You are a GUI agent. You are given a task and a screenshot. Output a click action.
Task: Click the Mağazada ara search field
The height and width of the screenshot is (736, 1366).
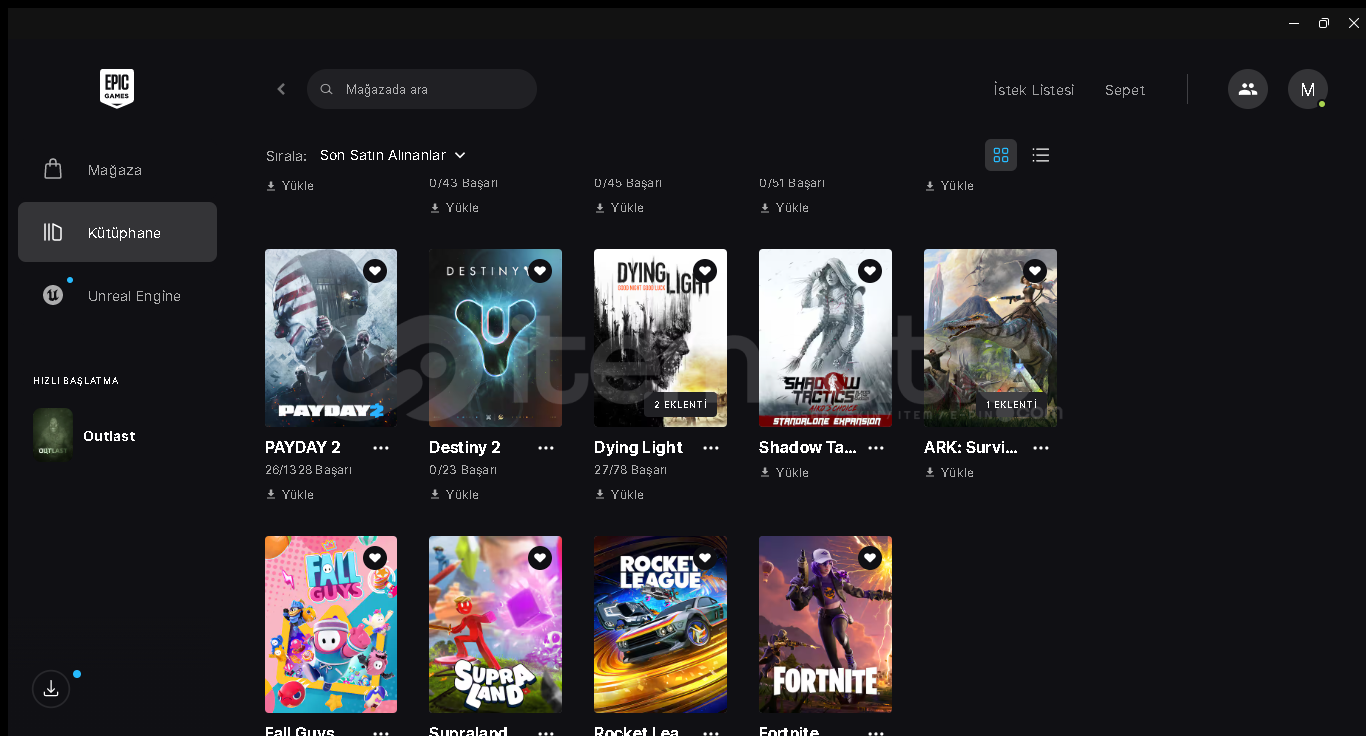422,89
